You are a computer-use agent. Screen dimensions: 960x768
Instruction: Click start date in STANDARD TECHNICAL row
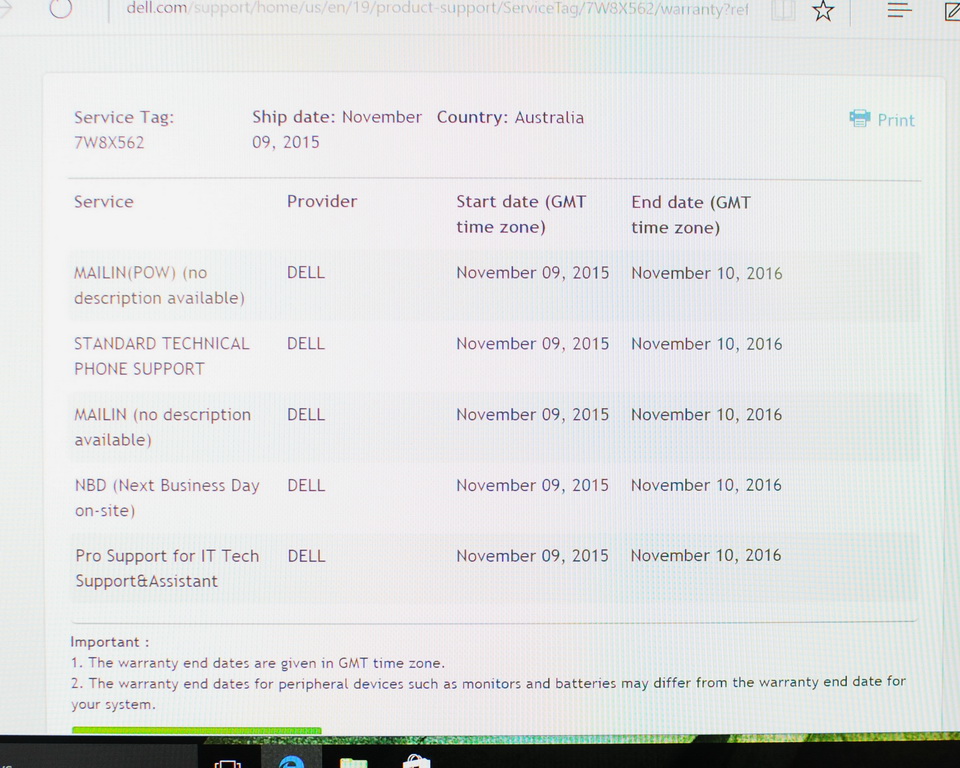(x=533, y=344)
